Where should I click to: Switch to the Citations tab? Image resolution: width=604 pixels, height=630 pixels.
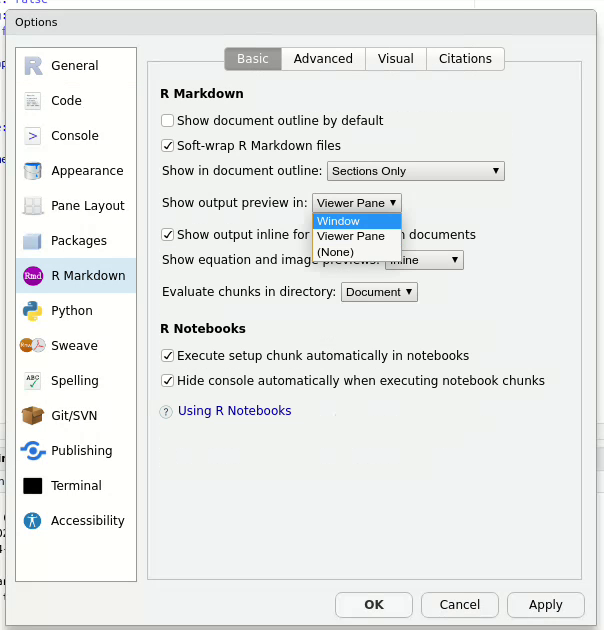(x=465, y=59)
